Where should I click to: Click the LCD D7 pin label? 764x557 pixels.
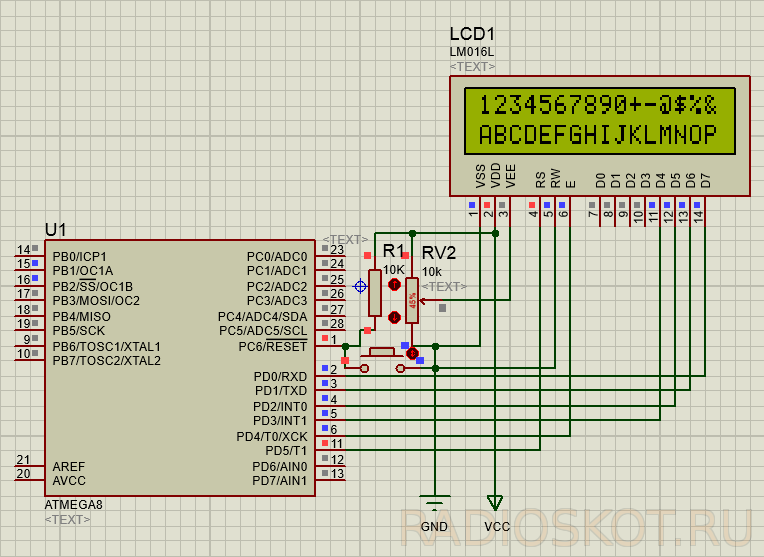click(706, 180)
